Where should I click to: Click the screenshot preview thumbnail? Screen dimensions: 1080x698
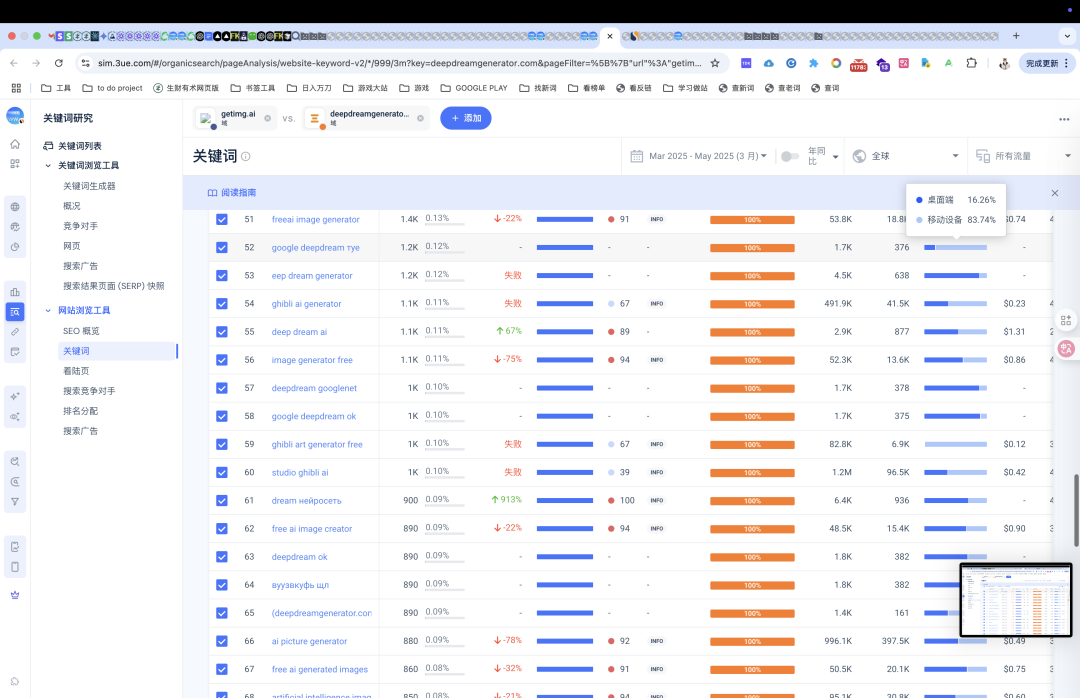(1016, 600)
